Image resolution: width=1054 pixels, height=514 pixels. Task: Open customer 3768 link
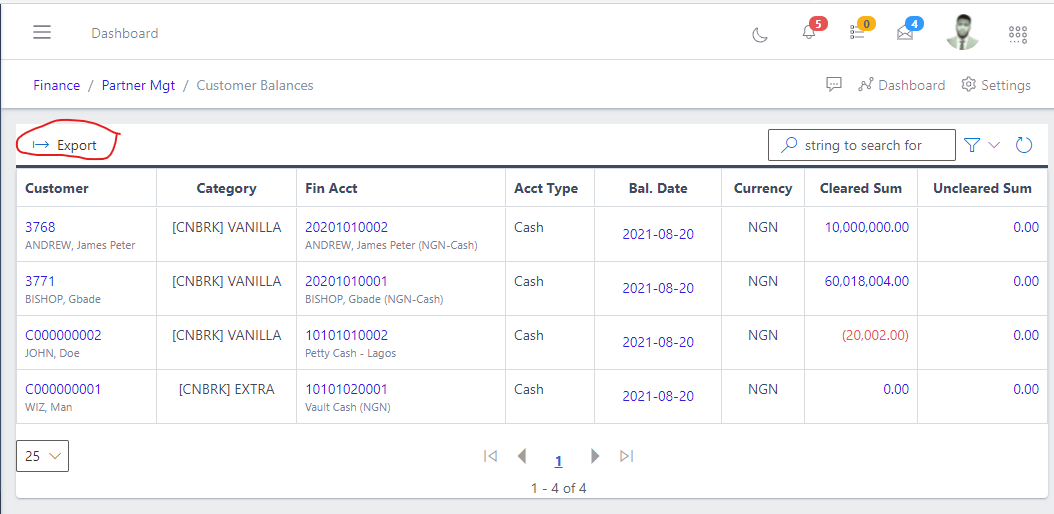tap(40, 227)
